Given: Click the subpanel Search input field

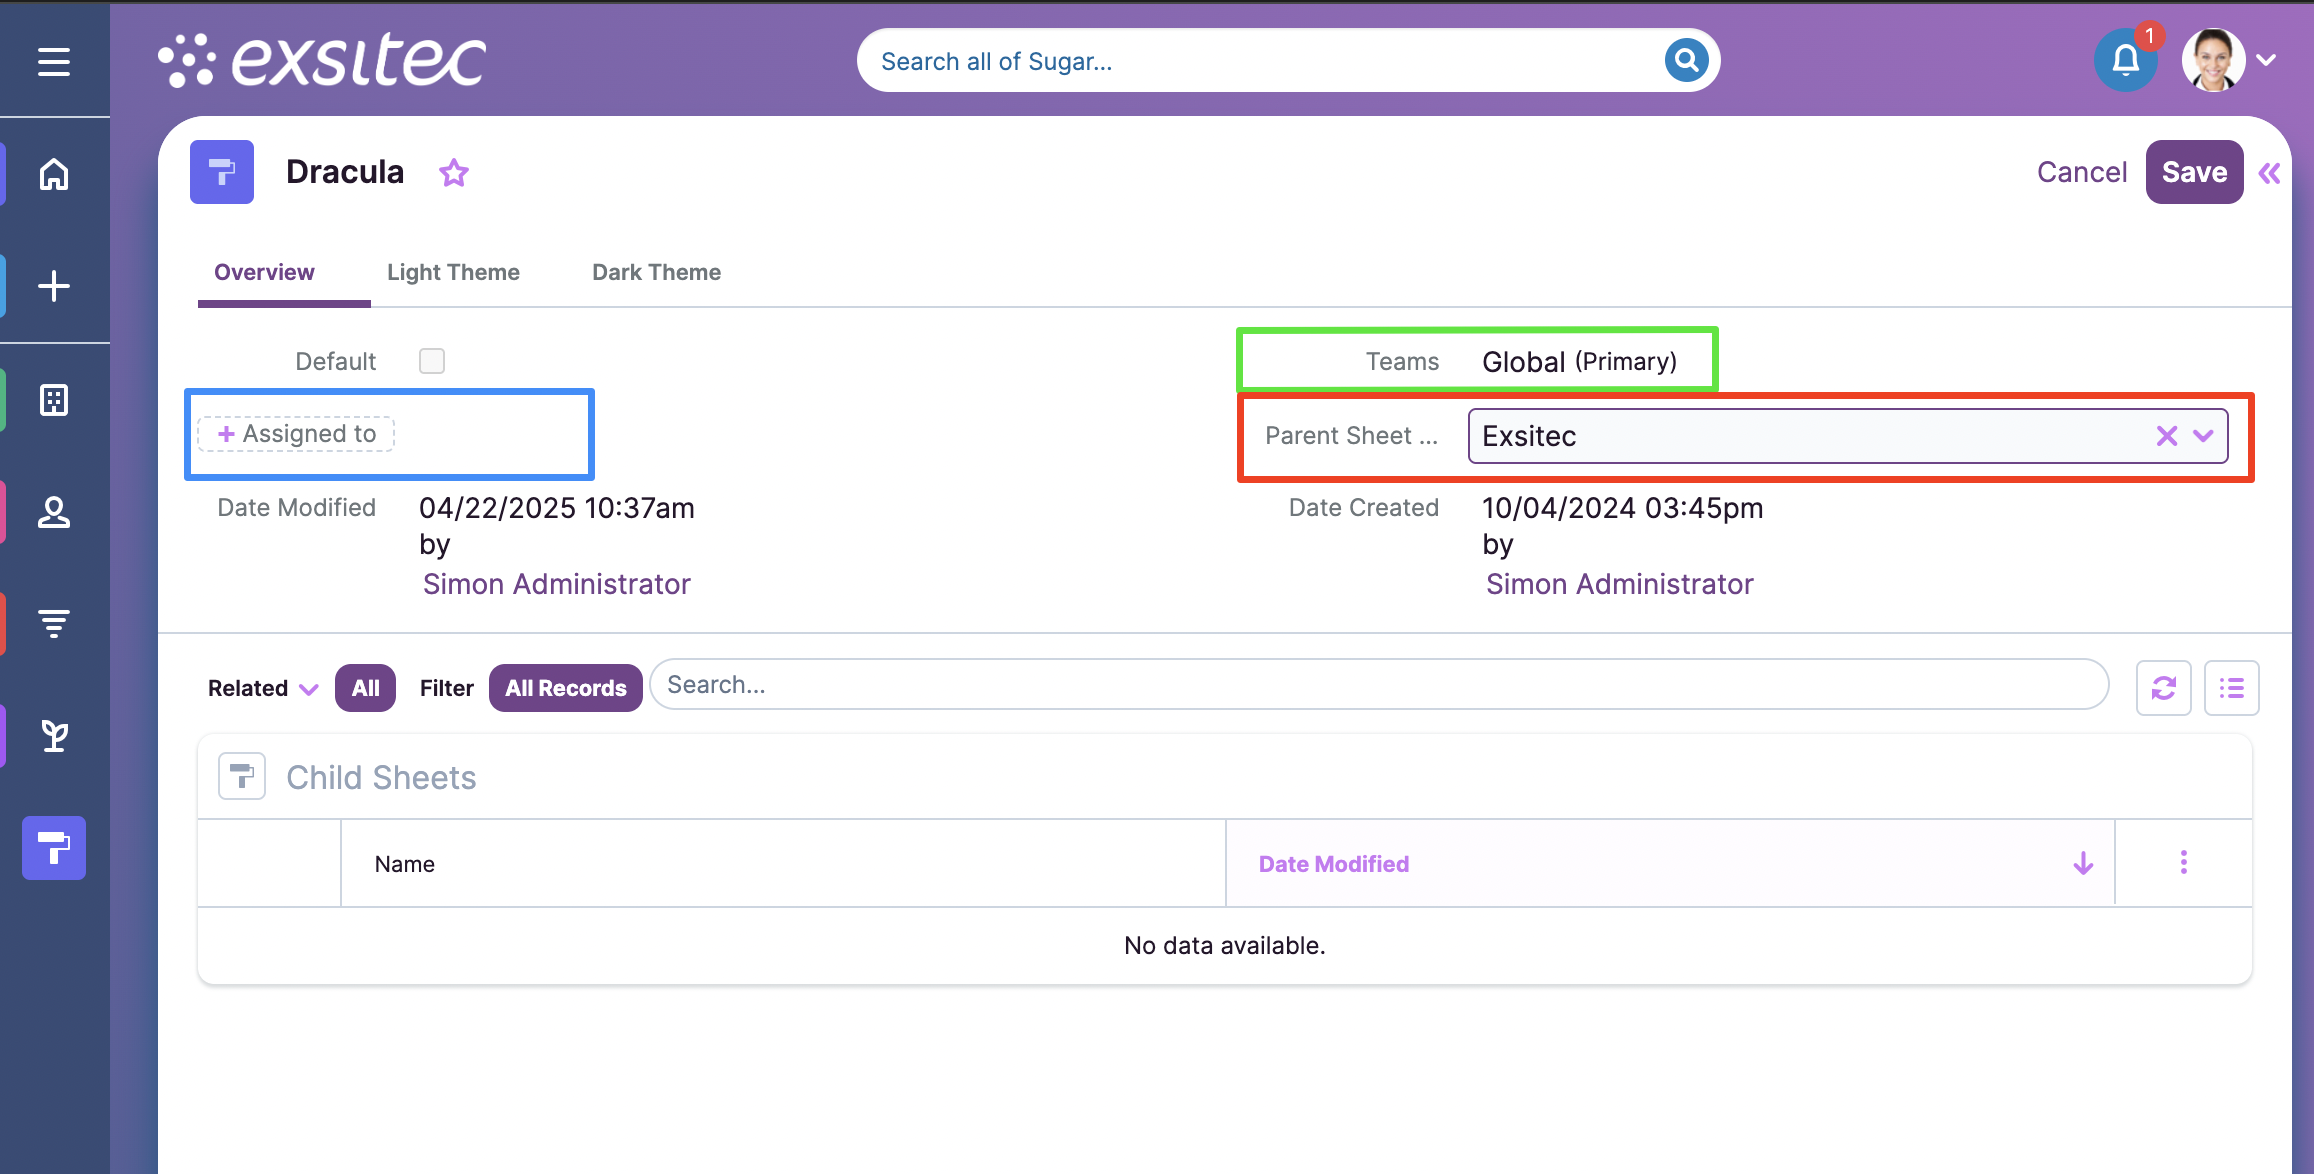Looking at the screenshot, I should (x=1378, y=685).
